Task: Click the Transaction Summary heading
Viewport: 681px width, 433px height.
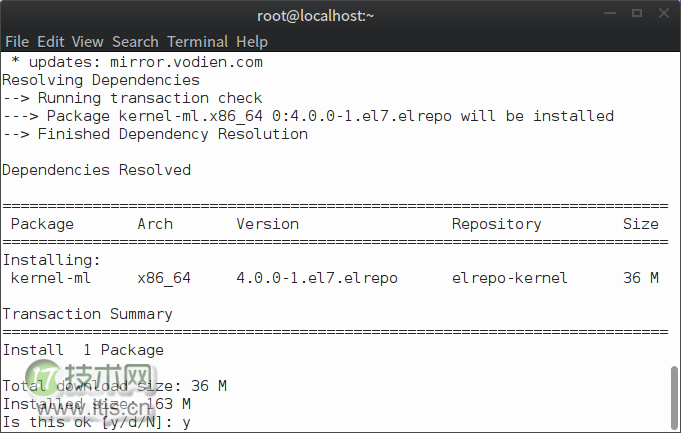Action: point(87,314)
